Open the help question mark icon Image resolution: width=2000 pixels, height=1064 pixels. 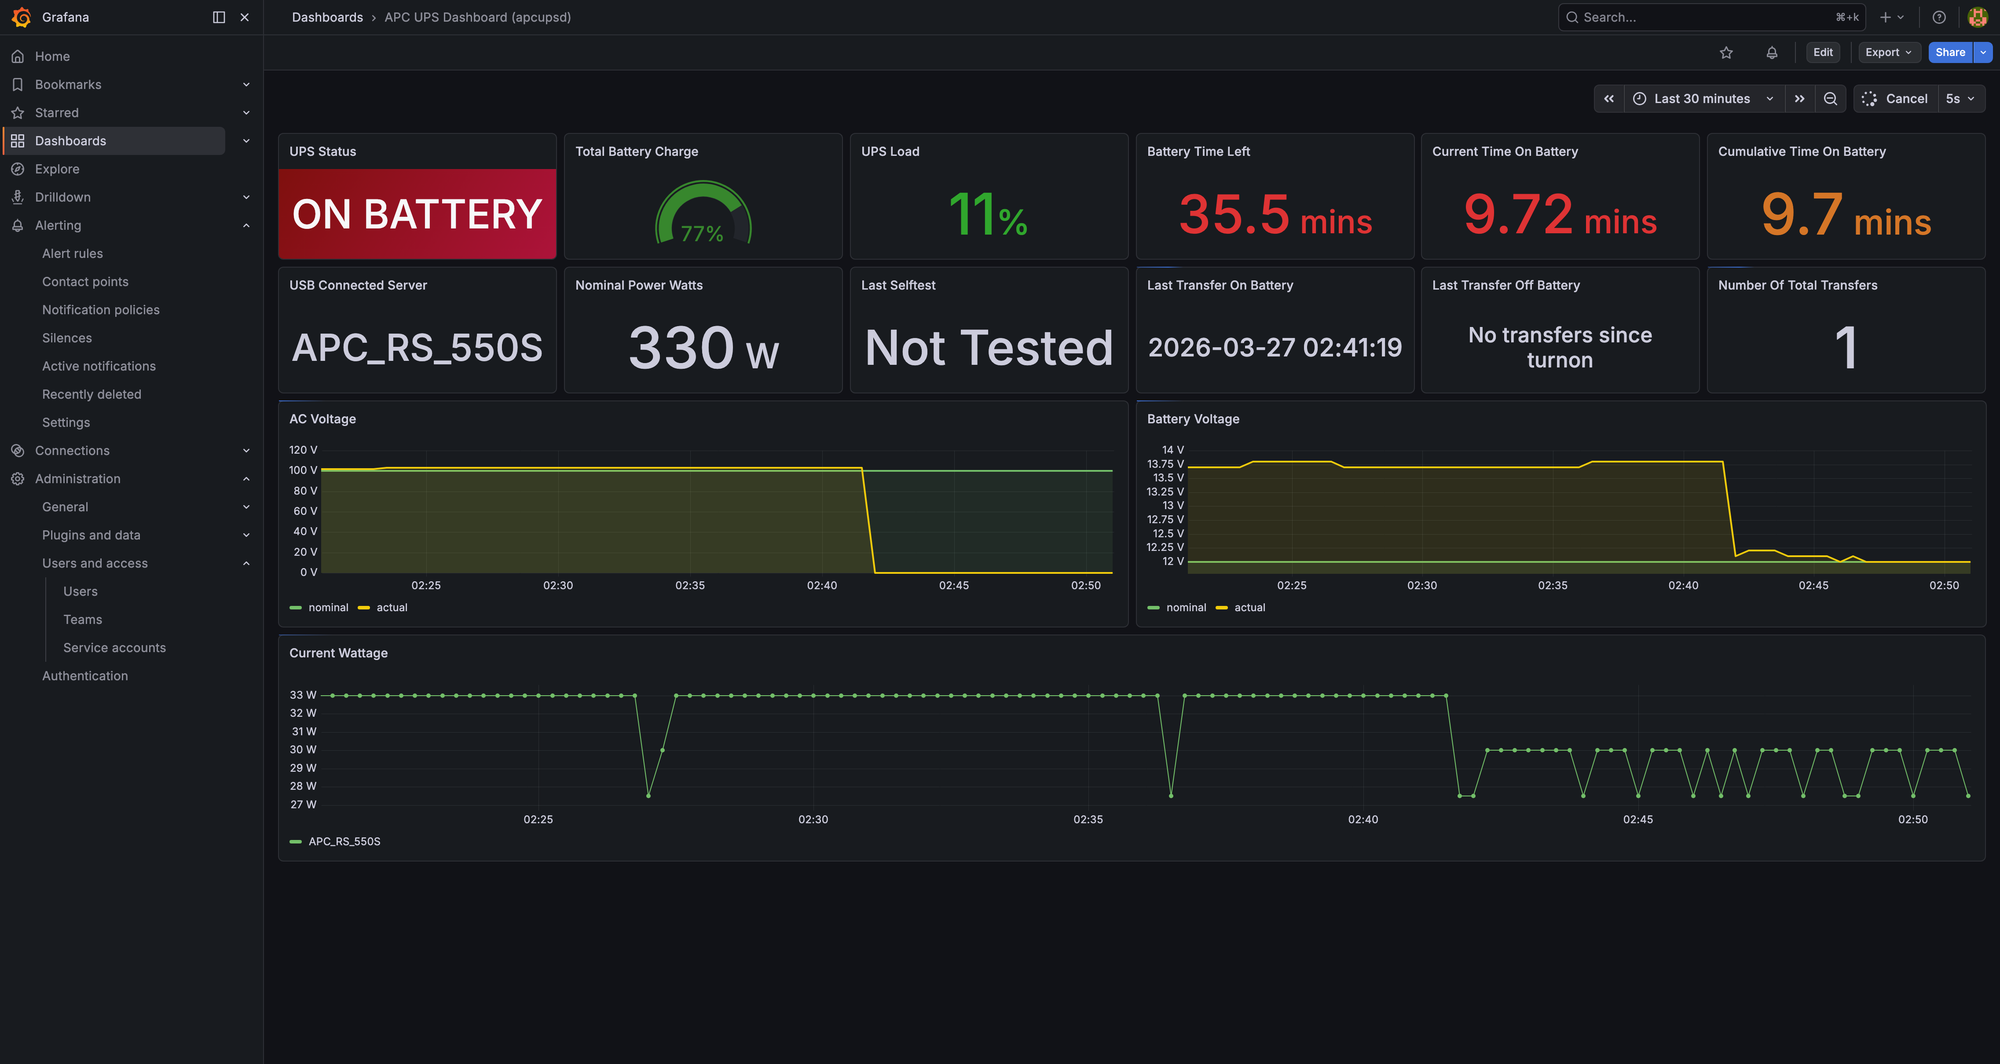coord(1939,17)
